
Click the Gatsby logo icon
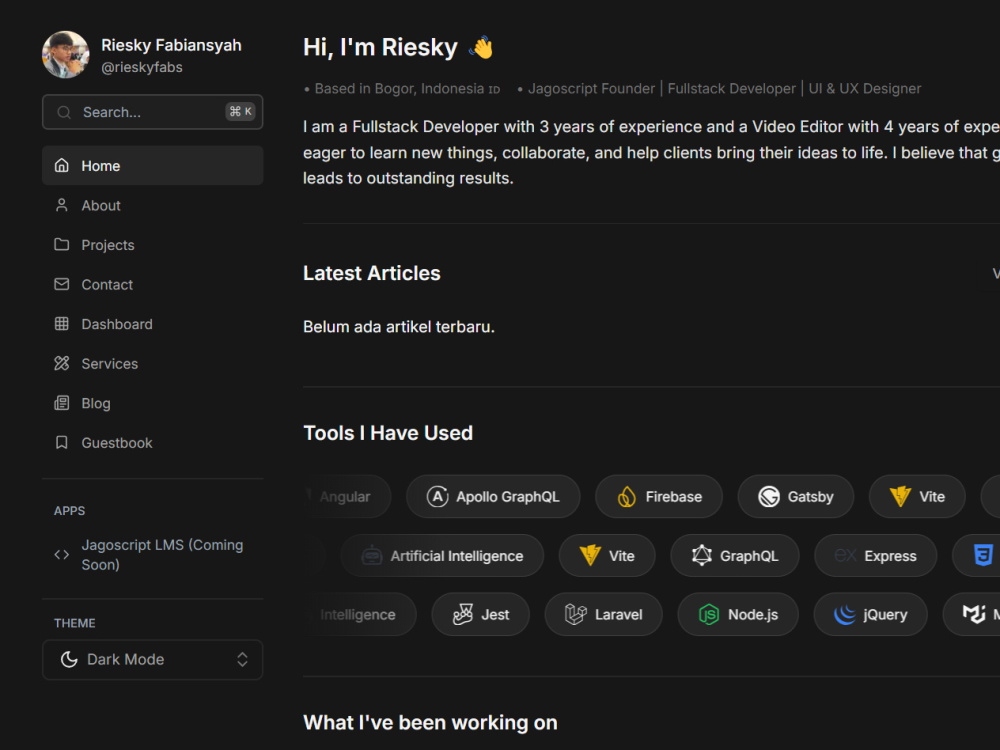769,496
